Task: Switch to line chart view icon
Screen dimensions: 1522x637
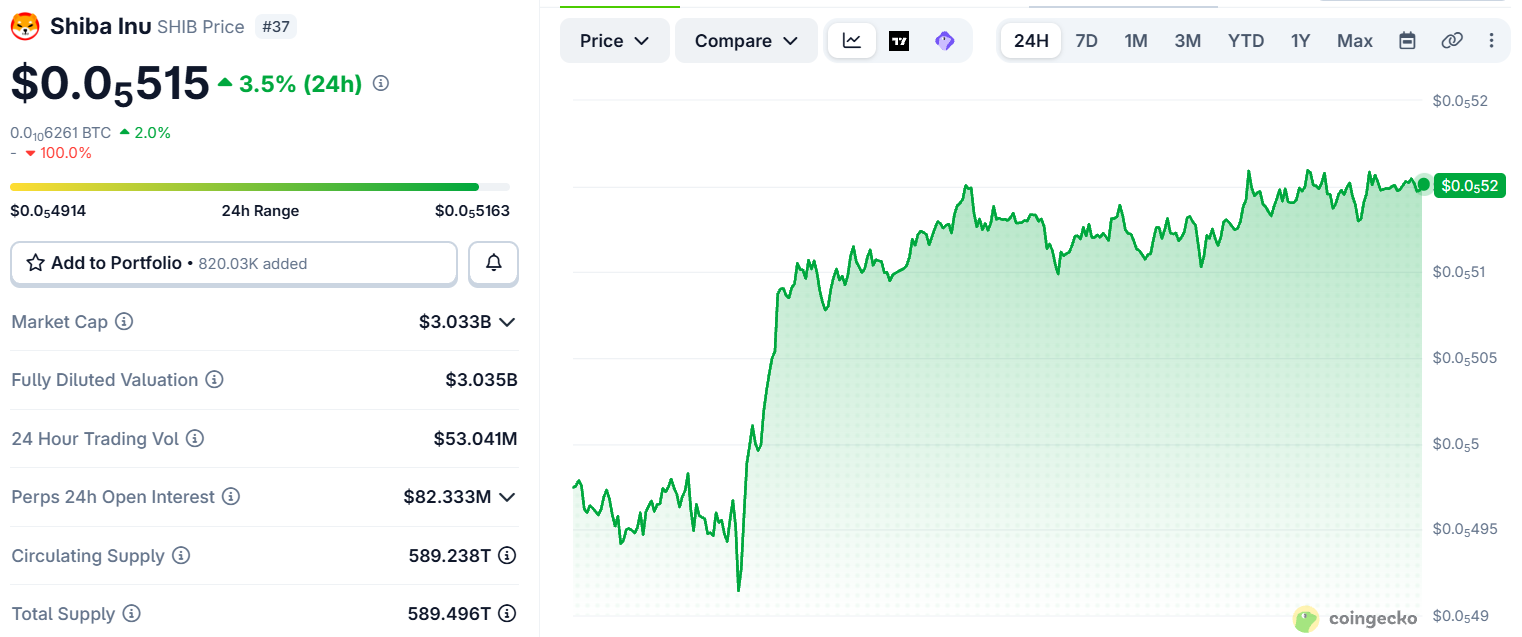Action: point(852,41)
